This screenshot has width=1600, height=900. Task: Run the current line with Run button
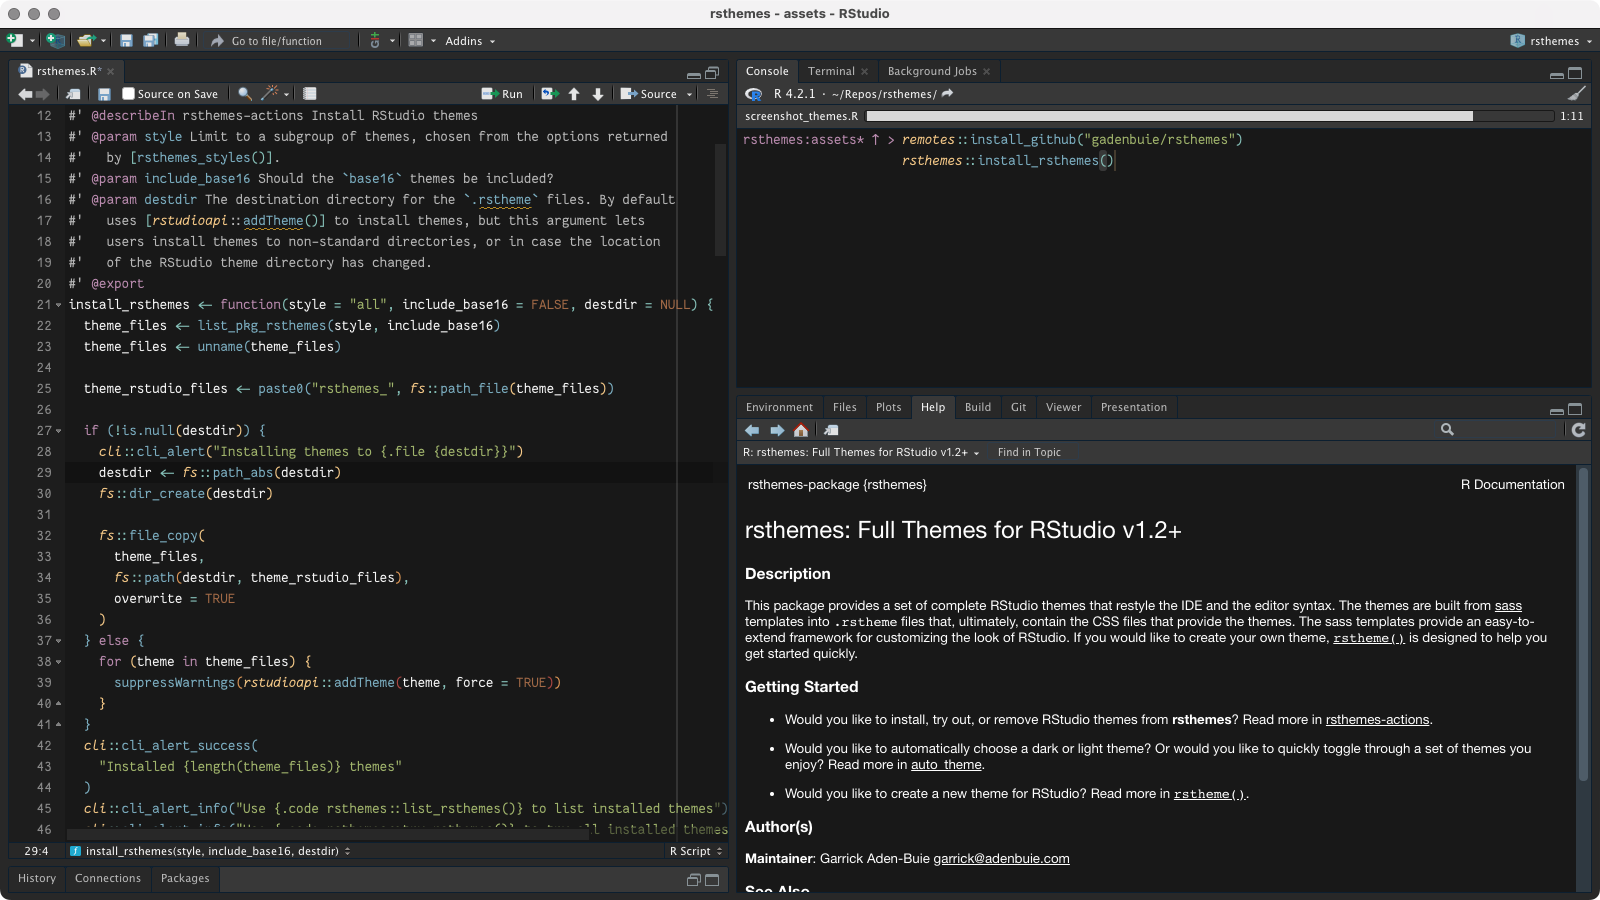pos(502,94)
